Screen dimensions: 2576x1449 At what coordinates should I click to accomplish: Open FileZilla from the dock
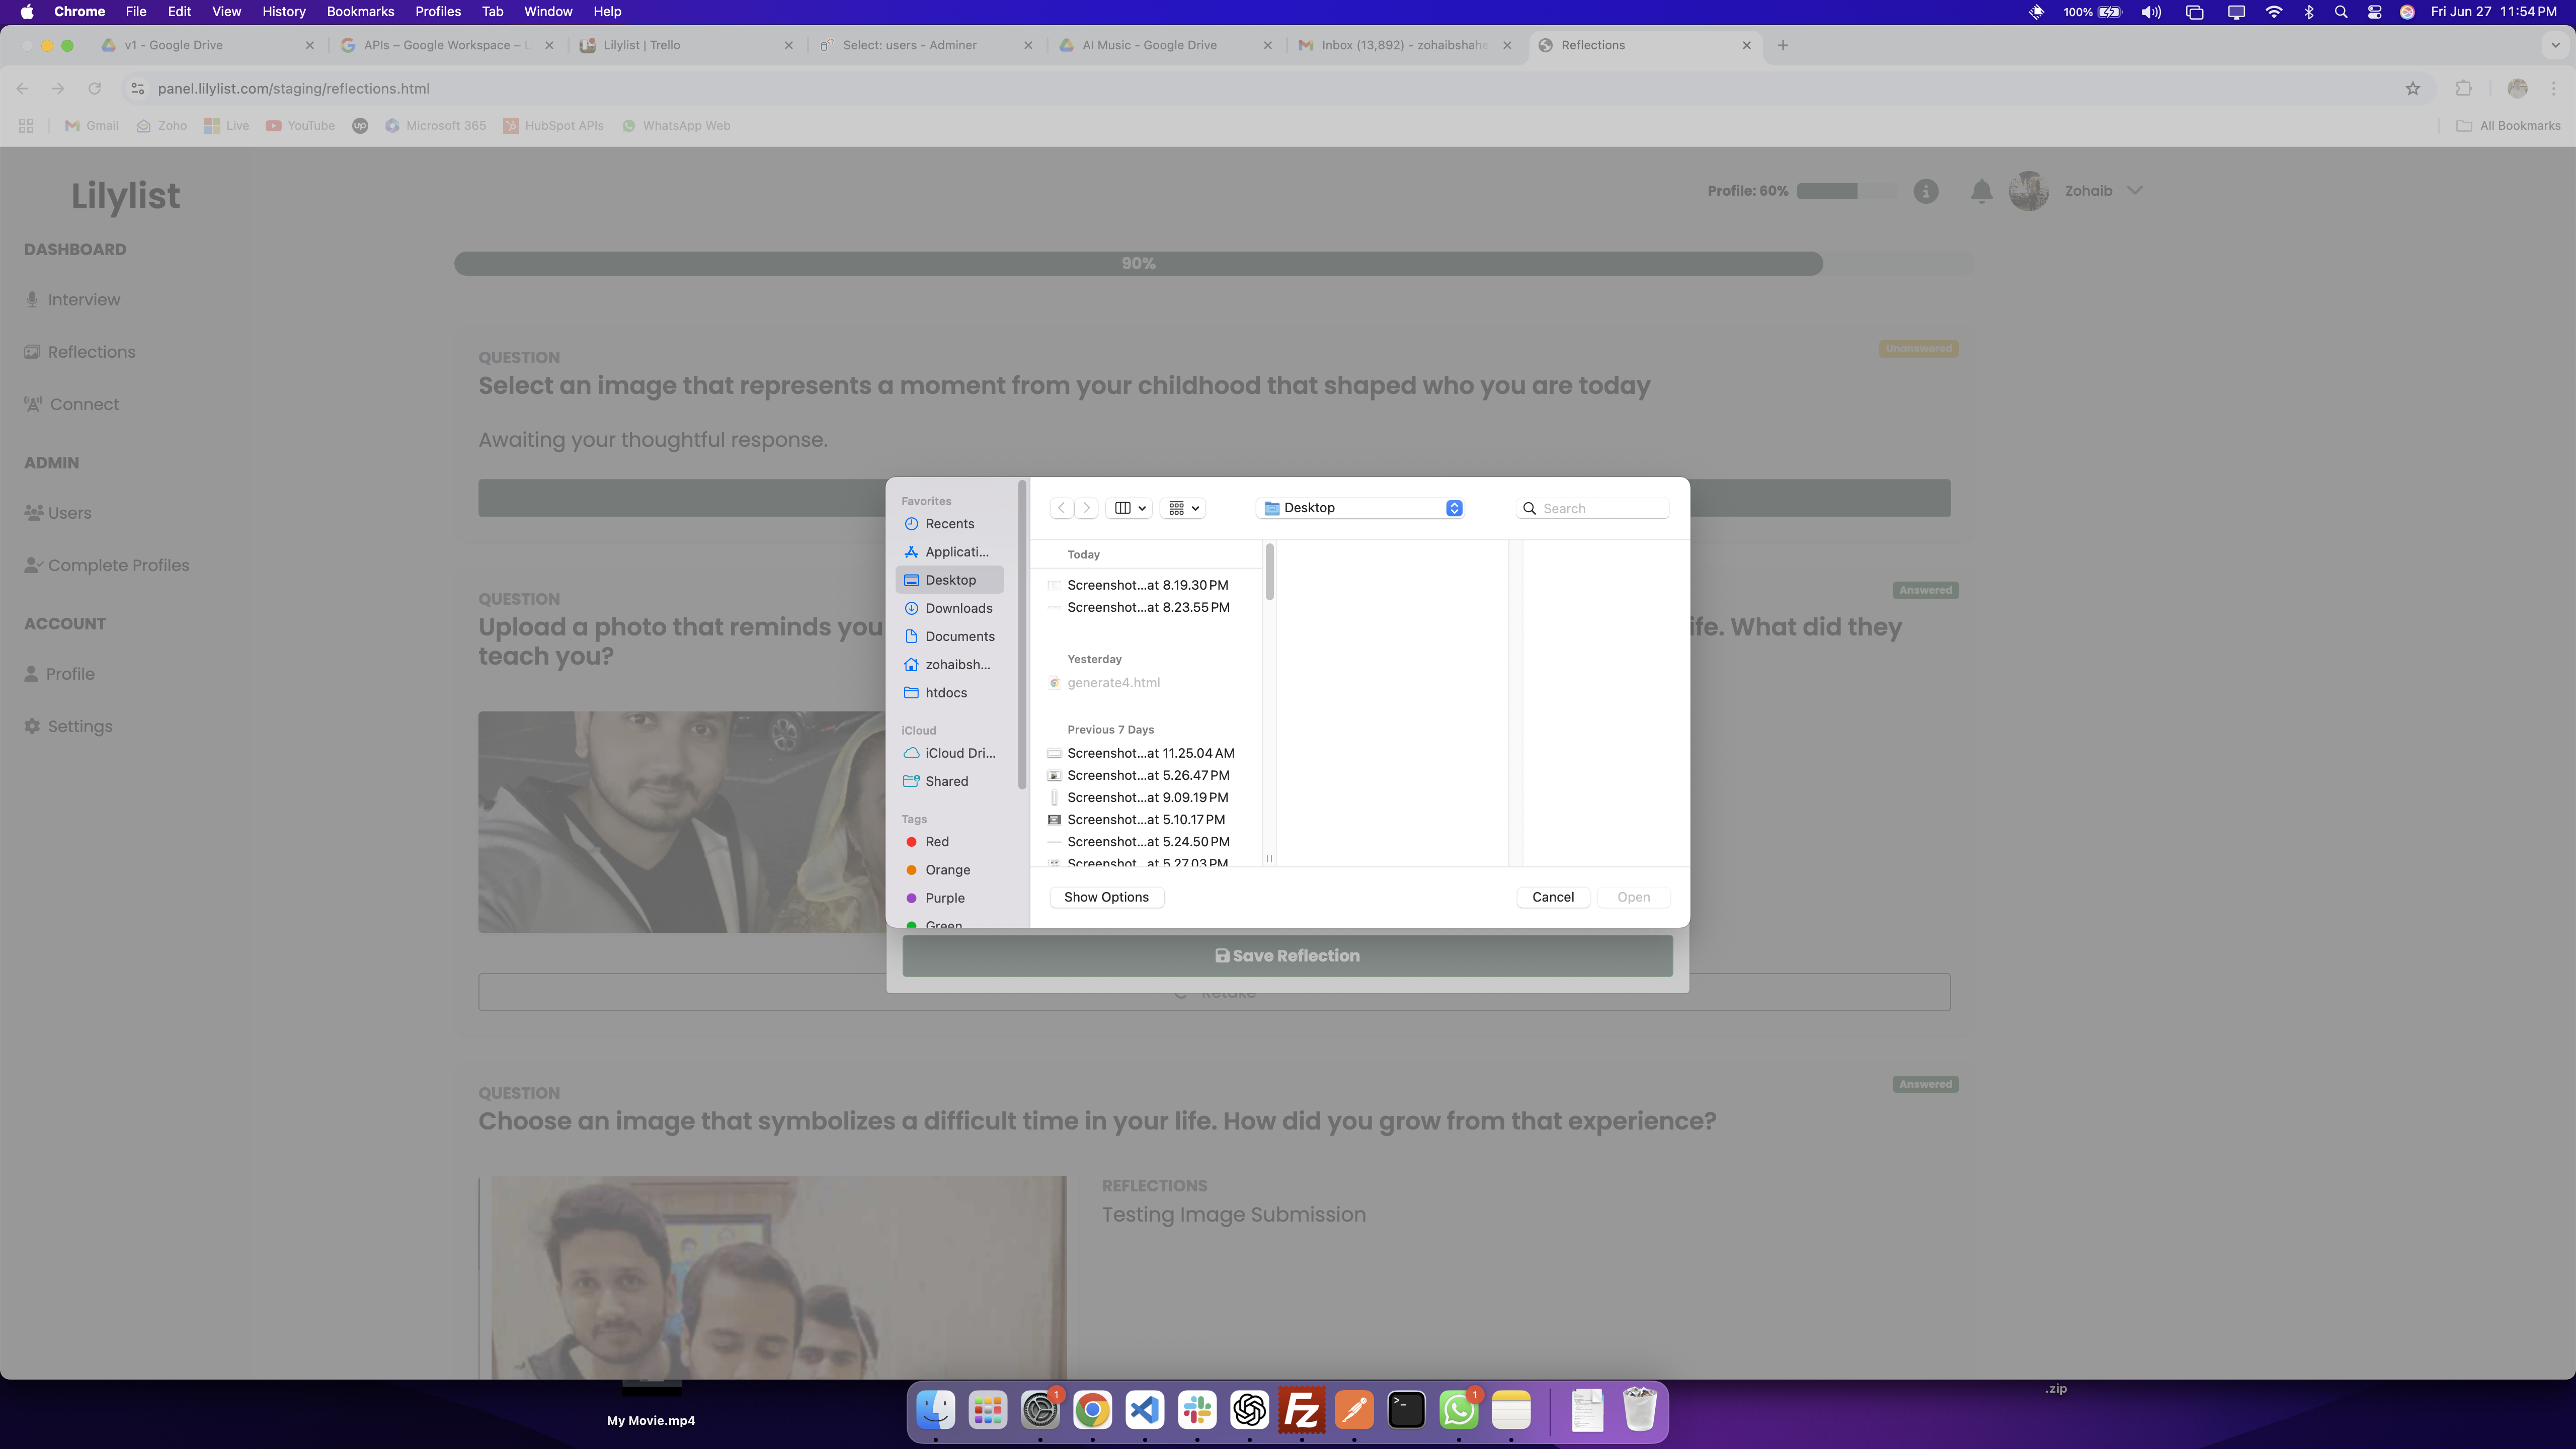click(x=1301, y=1410)
